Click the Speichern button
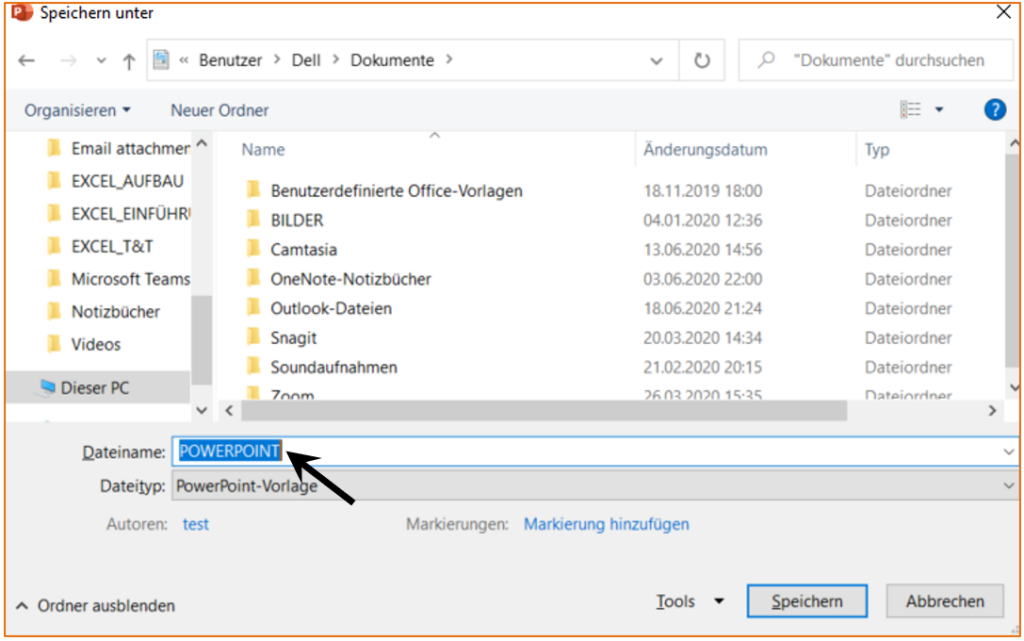Screen dimensions: 1024x641 click(x=807, y=601)
